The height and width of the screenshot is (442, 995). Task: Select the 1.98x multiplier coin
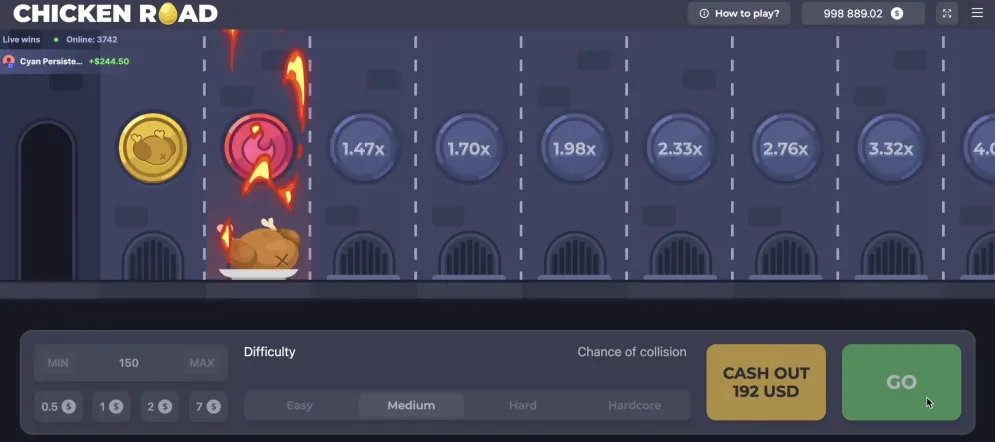(574, 148)
